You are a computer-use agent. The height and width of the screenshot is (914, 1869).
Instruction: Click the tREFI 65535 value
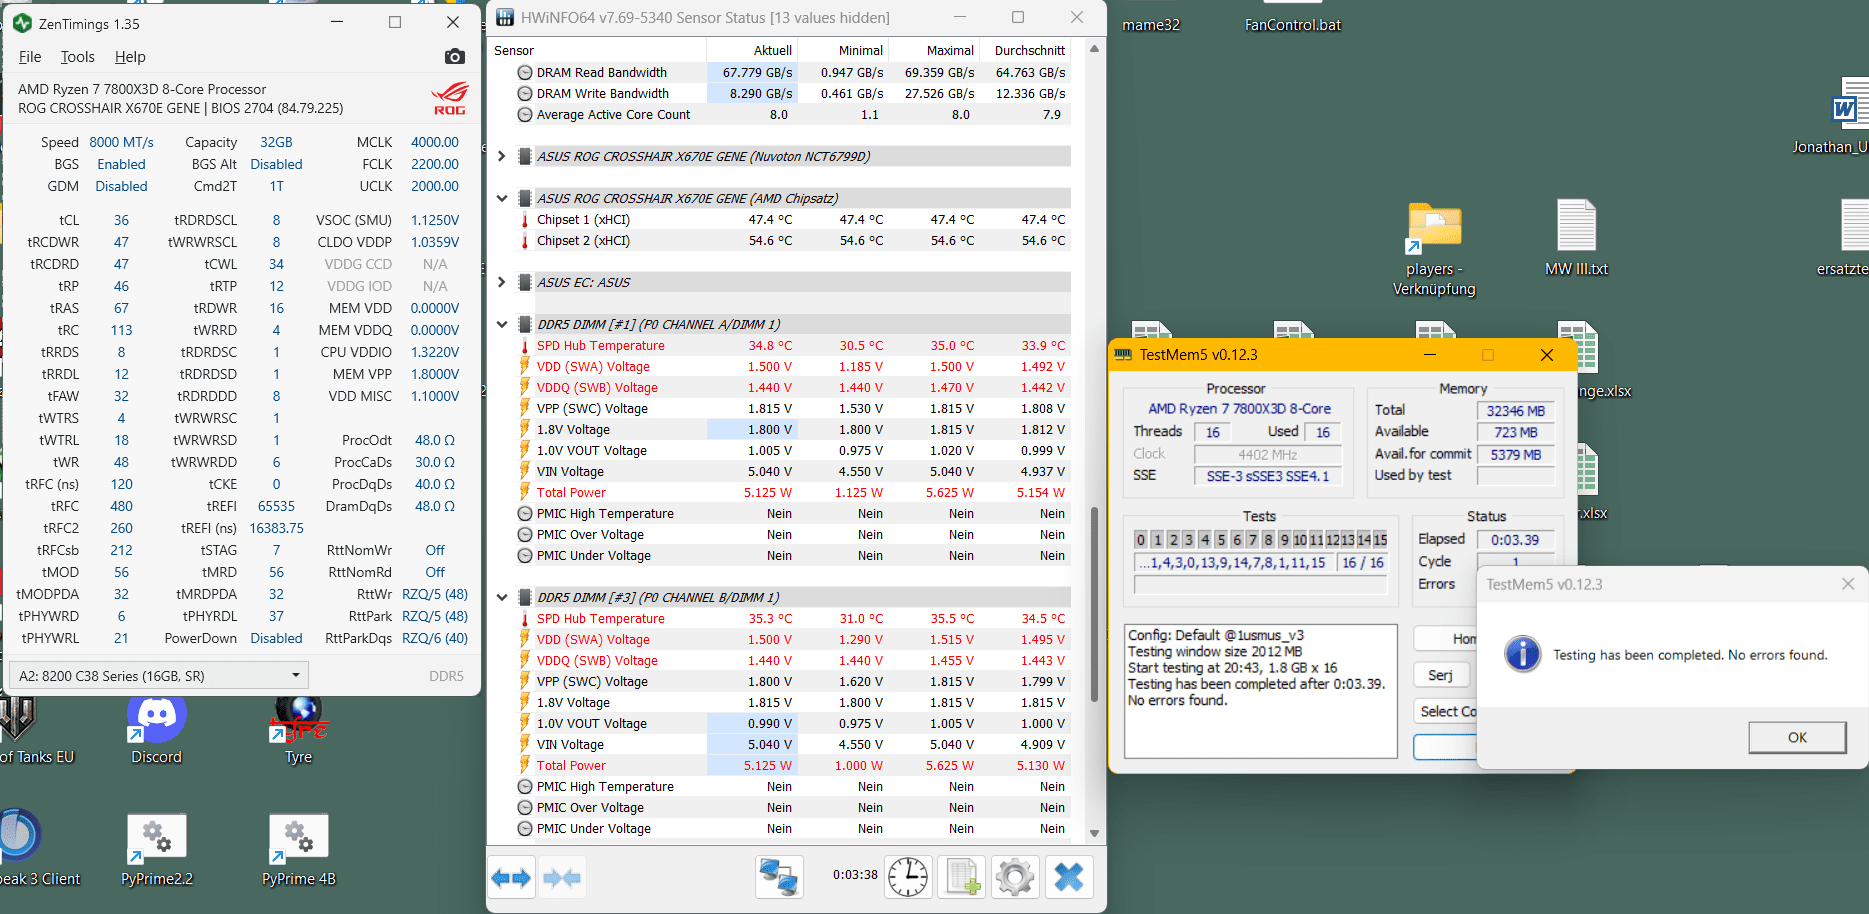click(276, 506)
